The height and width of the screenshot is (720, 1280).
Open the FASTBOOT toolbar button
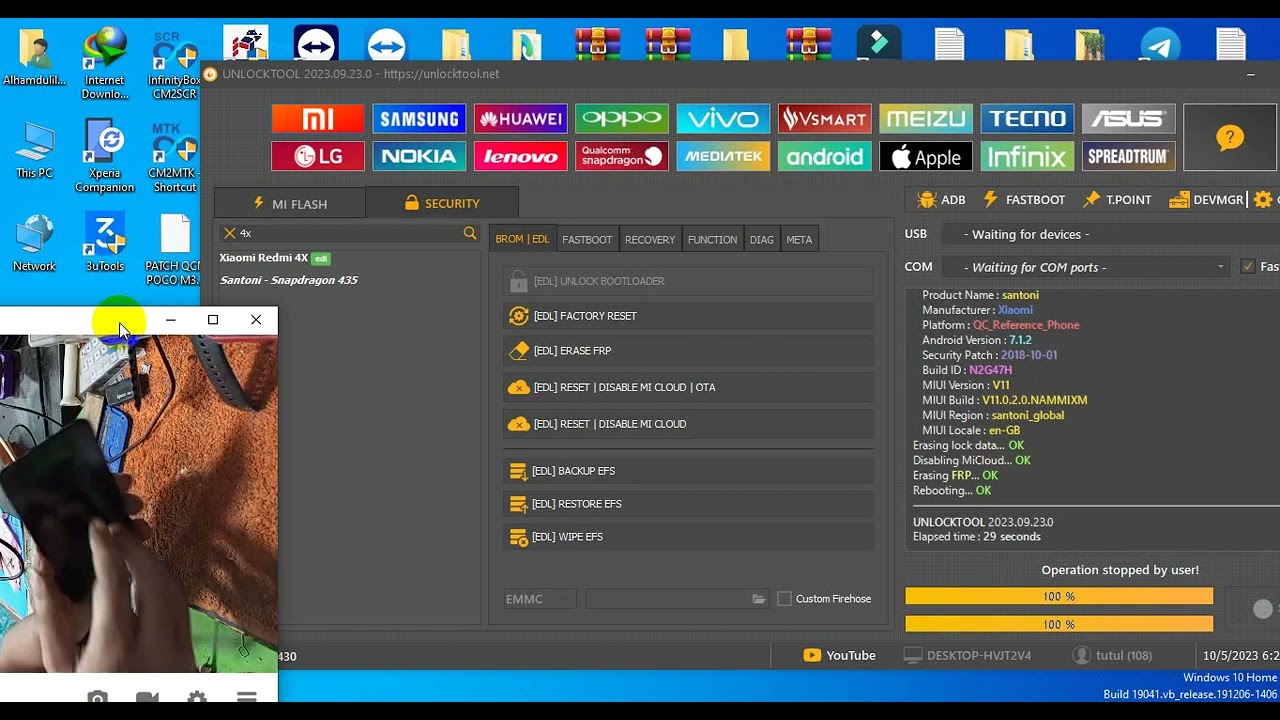pyautogui.click(x=1024, y=200)
